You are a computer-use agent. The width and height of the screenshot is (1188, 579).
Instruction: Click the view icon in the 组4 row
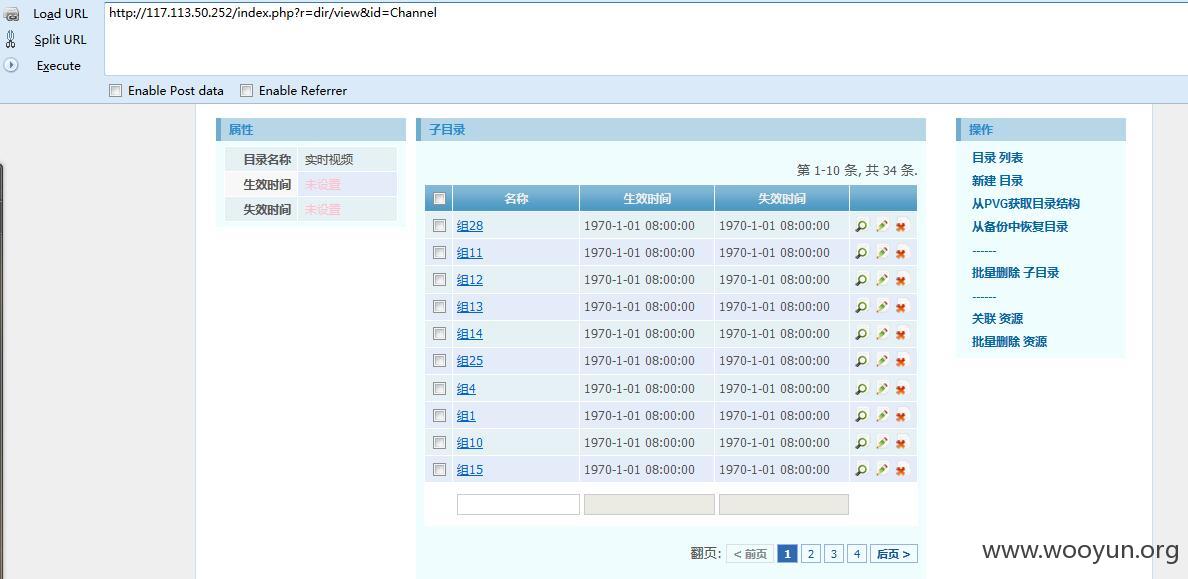pyautogui.click(x=861, y=389)
